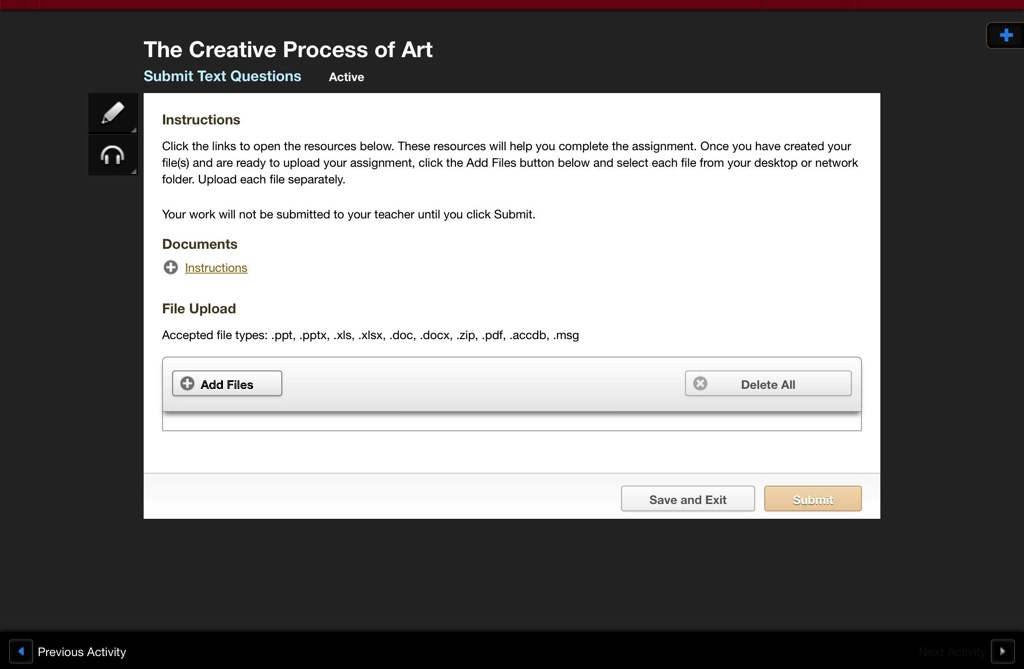Click the Delete All button
The width and height of the screenshot is (1024, 669).
[767, 383]
